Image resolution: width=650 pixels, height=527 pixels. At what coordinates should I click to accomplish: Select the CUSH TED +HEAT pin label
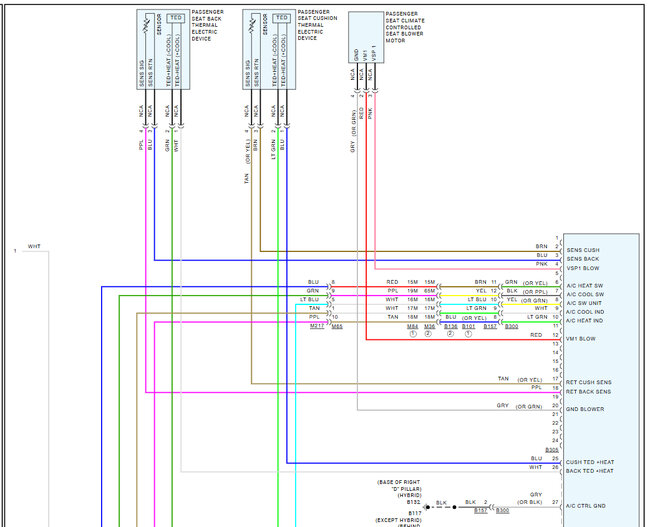[x=590, y=462]
